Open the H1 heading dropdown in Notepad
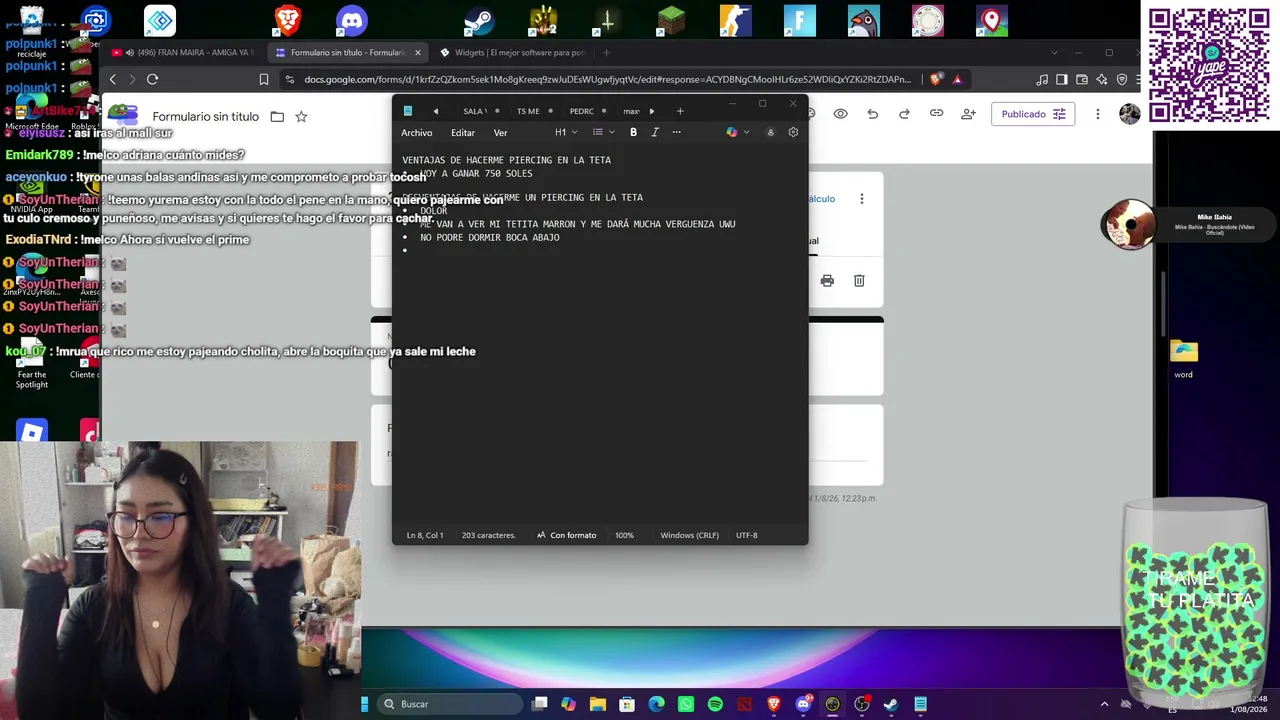The image size is (1280, 720). 566,132
